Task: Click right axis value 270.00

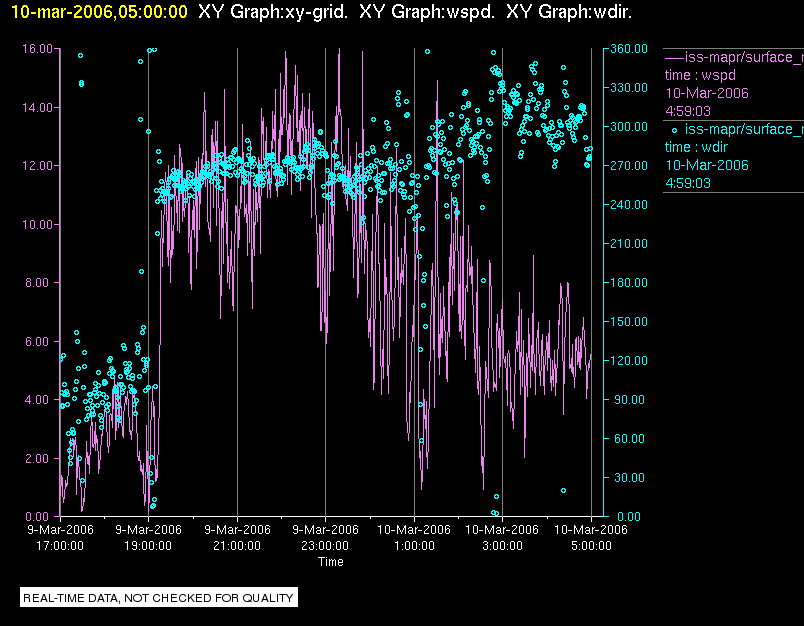Action: [x=629, y=166]
